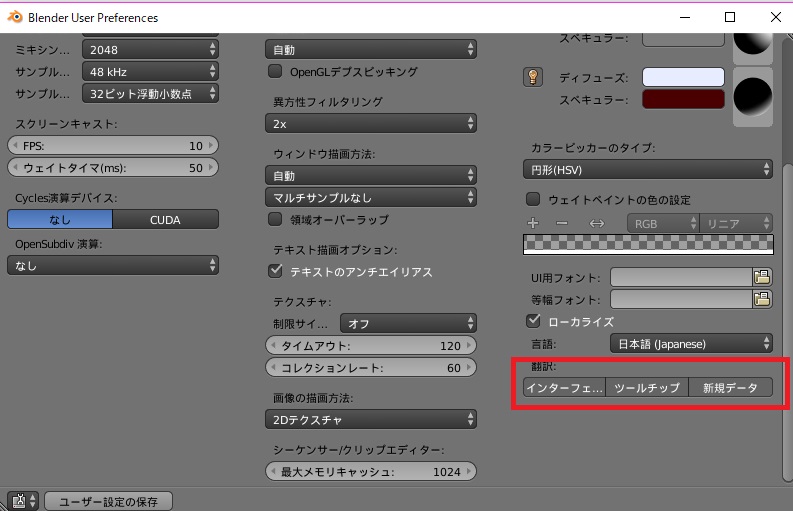Click the Blender logo in title bar

[x=15, y=17]
